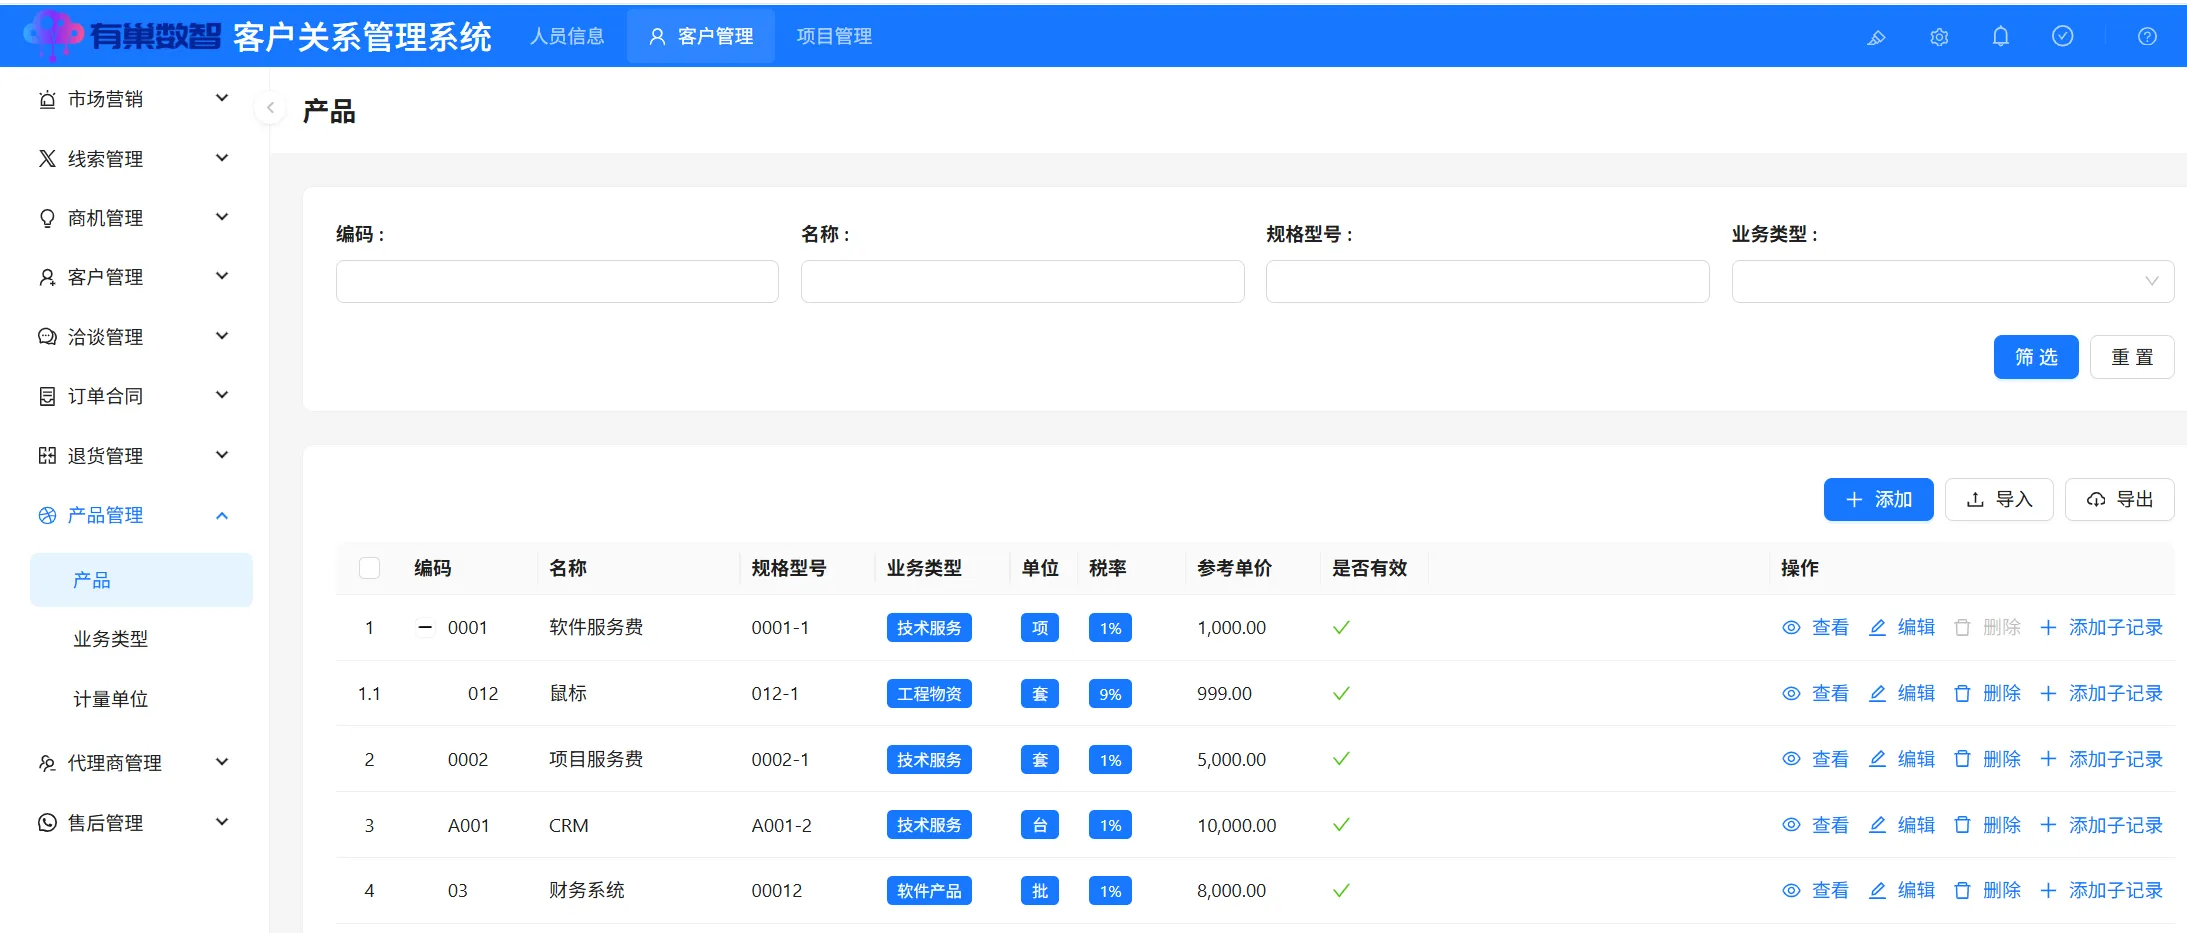
Task: Click the 编码 filter input field
Action: point(557,281)
